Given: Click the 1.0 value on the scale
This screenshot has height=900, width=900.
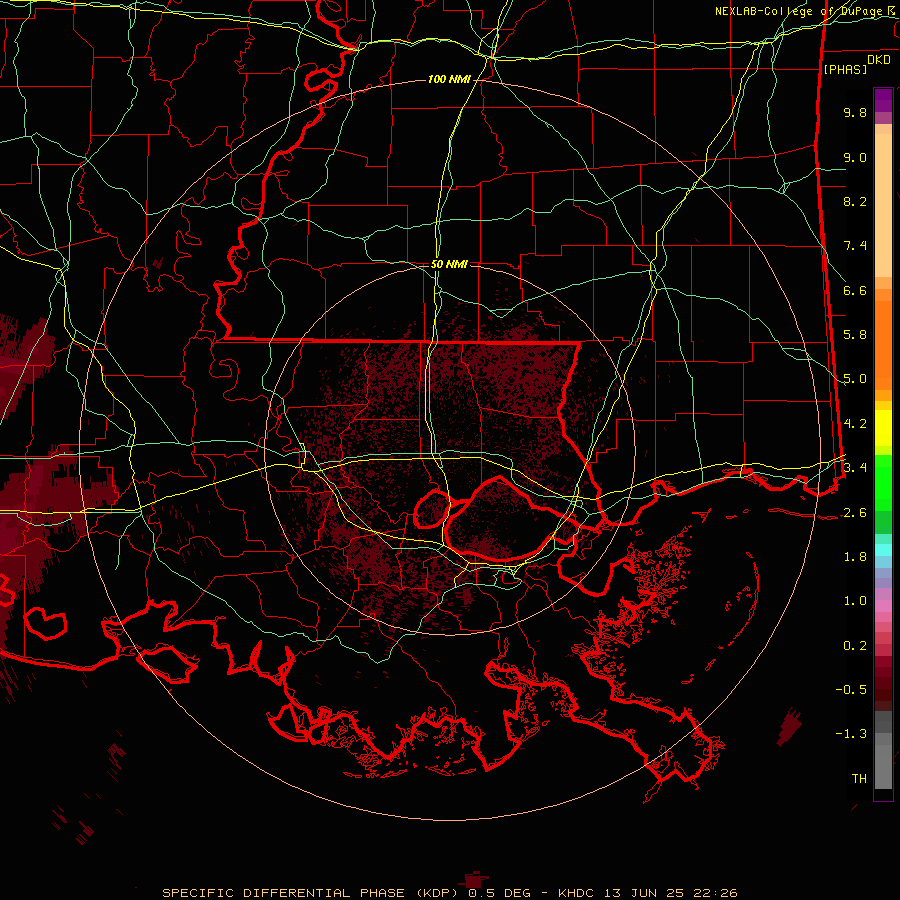Looking at the screenshot, I should pos(855,601).
